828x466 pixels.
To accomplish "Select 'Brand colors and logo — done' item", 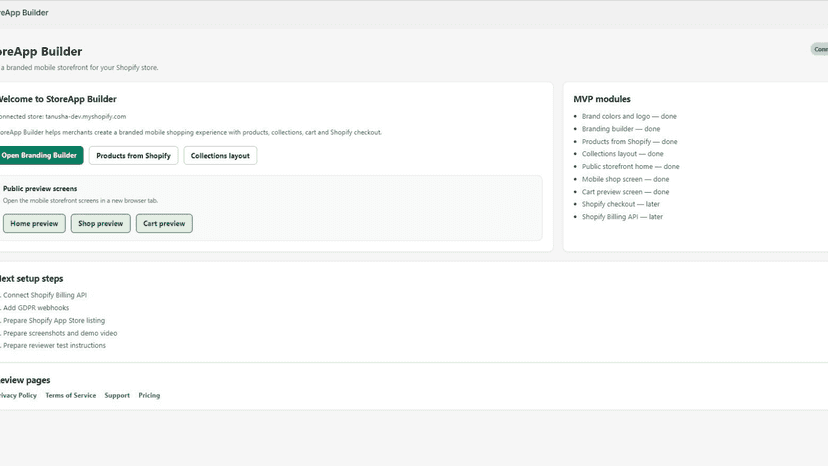I will click(x=629, y=116).
